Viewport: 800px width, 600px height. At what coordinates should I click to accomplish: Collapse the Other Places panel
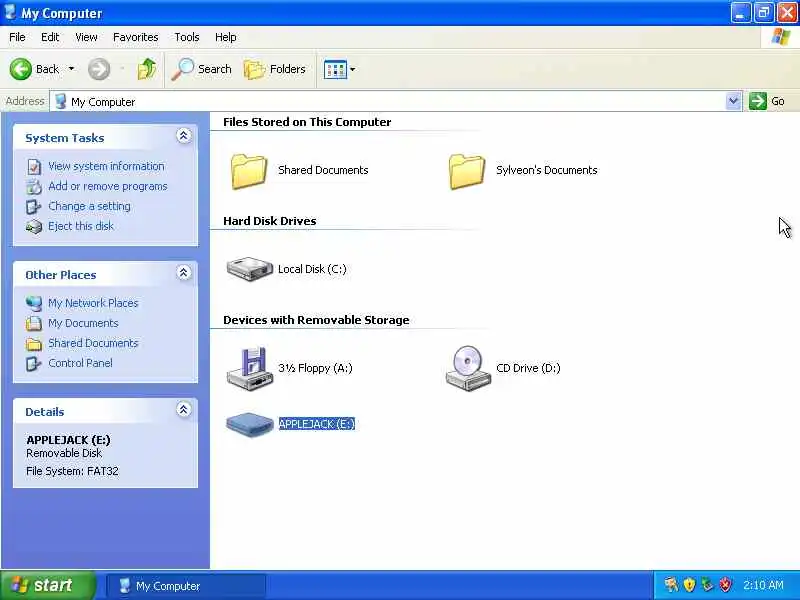click(x=184, y=272)
